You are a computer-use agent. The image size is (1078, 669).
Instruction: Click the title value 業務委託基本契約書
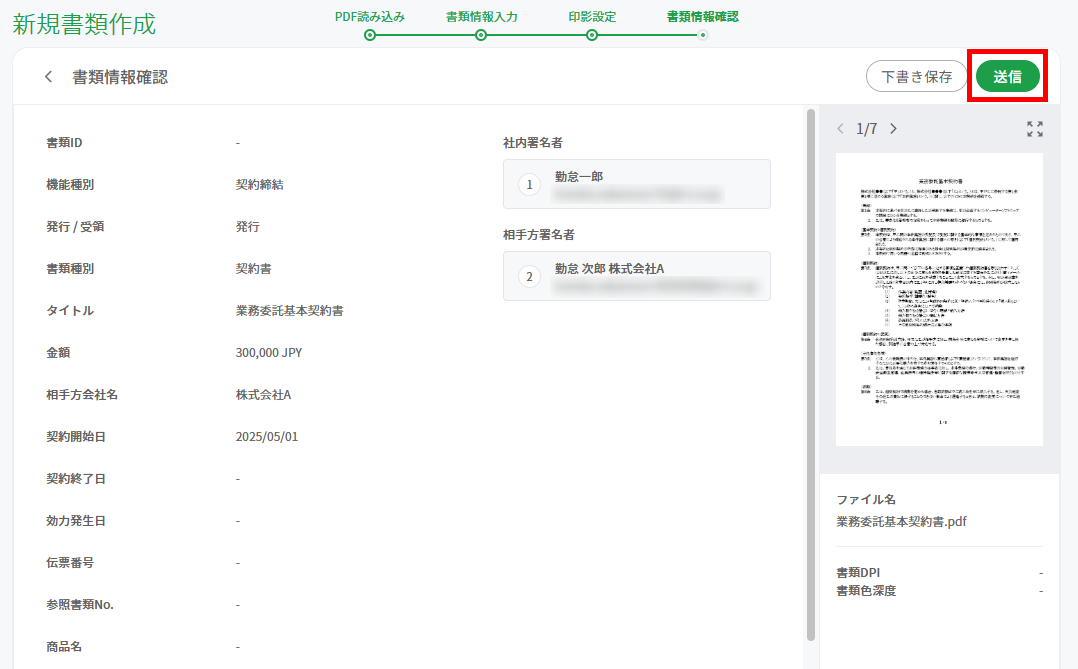[x=289, y=311]
